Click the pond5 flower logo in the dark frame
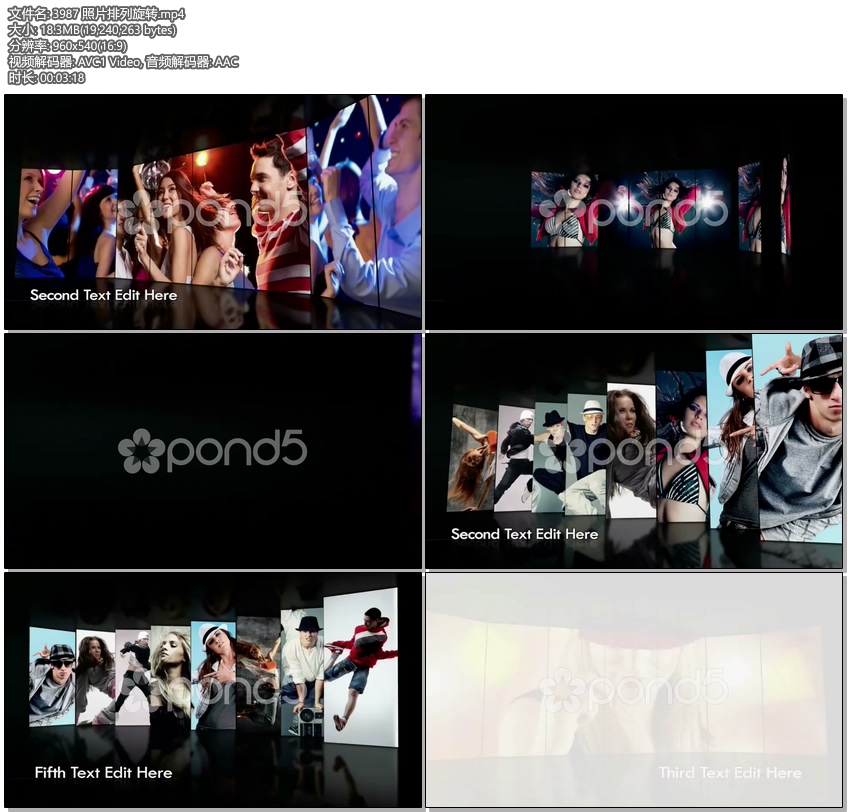The height and width of the screenshot is (812, 848). (141, 451)
